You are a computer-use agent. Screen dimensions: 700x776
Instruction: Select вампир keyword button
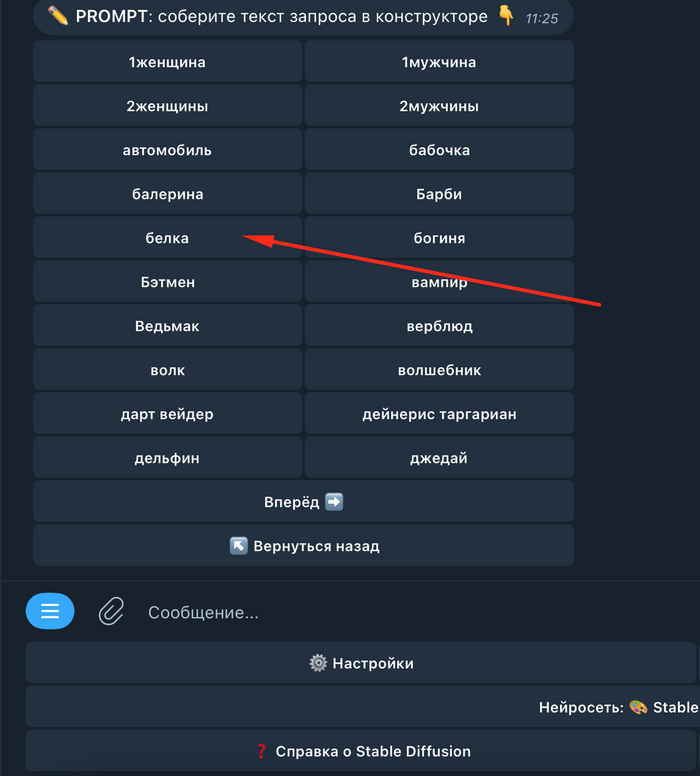(439, 282)
